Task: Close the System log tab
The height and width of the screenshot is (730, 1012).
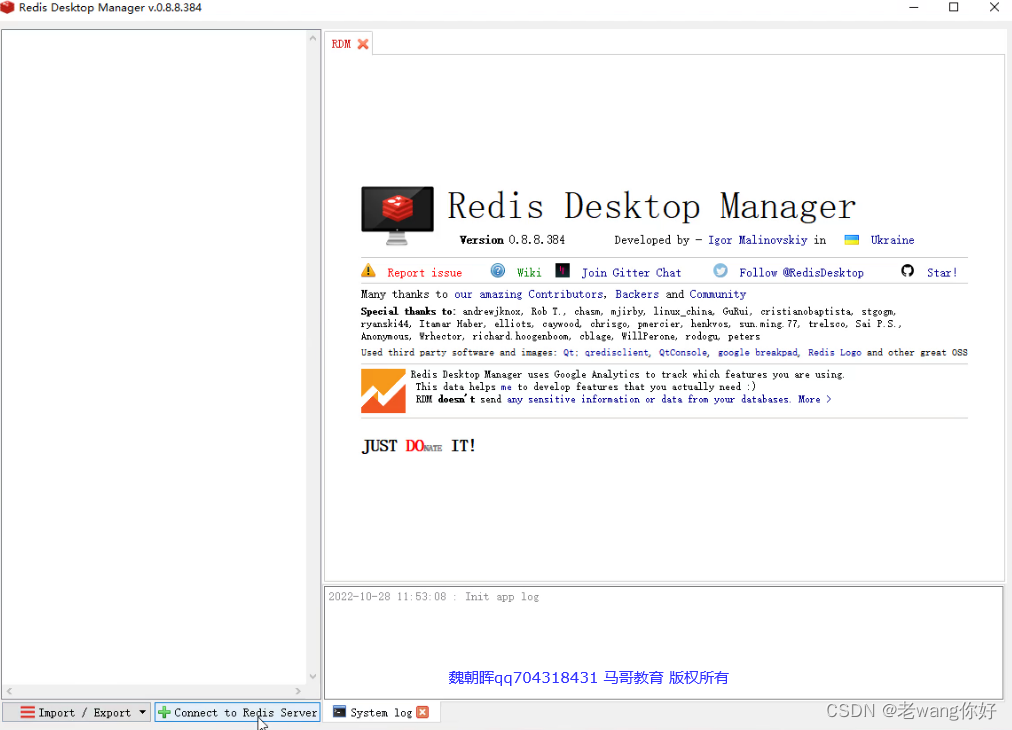Action: (x=423, y=712)
